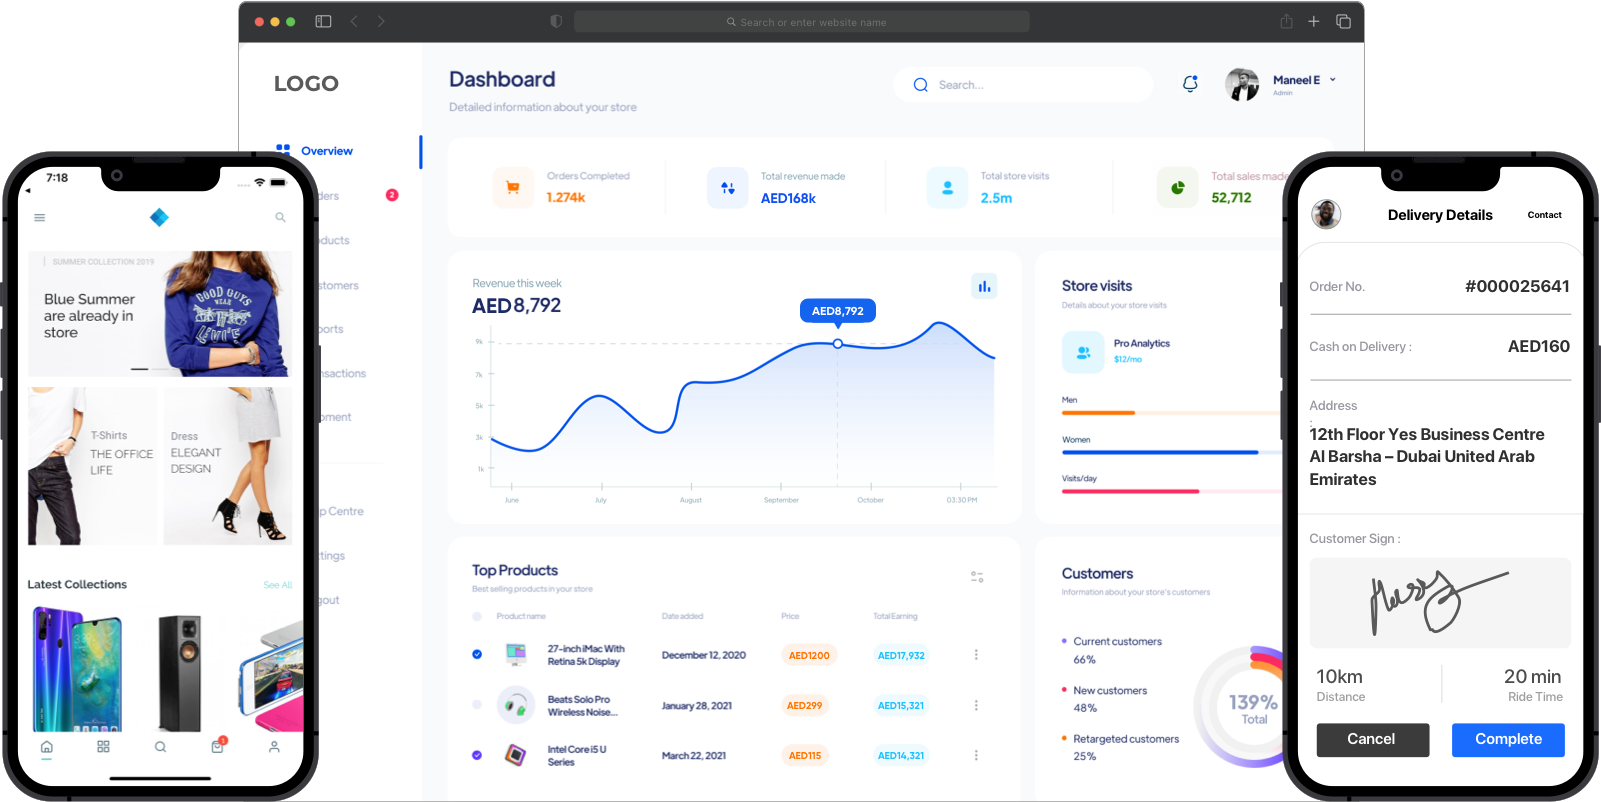Click the Visits/day progress bar

(1171, 491)
